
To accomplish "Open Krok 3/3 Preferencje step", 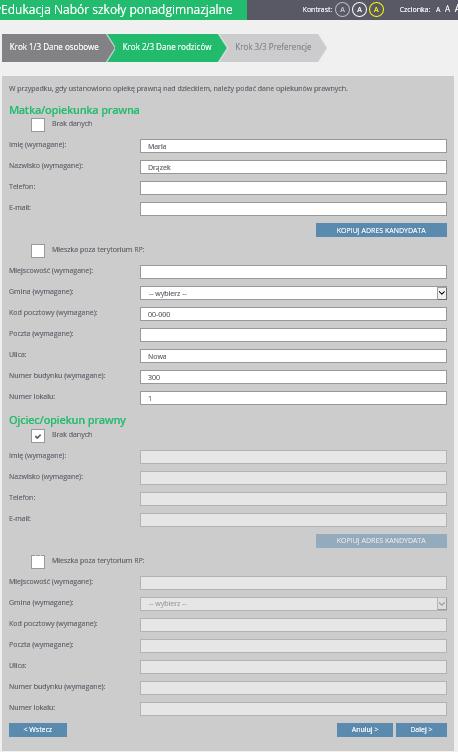I will coord(273,47).
